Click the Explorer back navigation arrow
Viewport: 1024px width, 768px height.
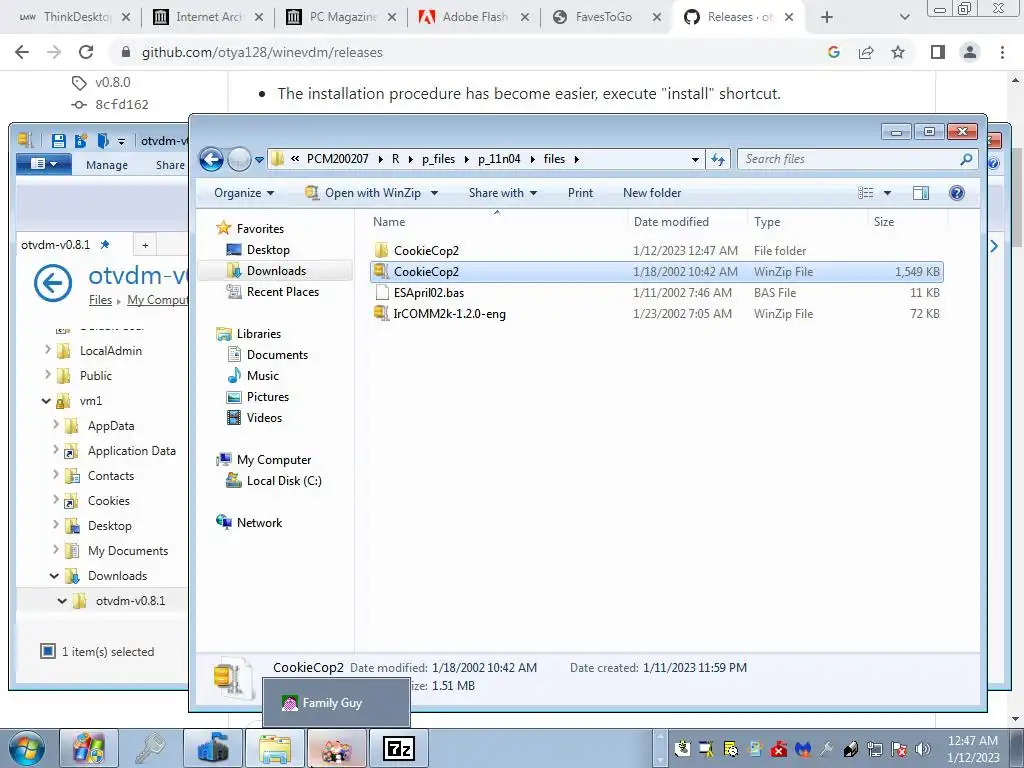211,159
